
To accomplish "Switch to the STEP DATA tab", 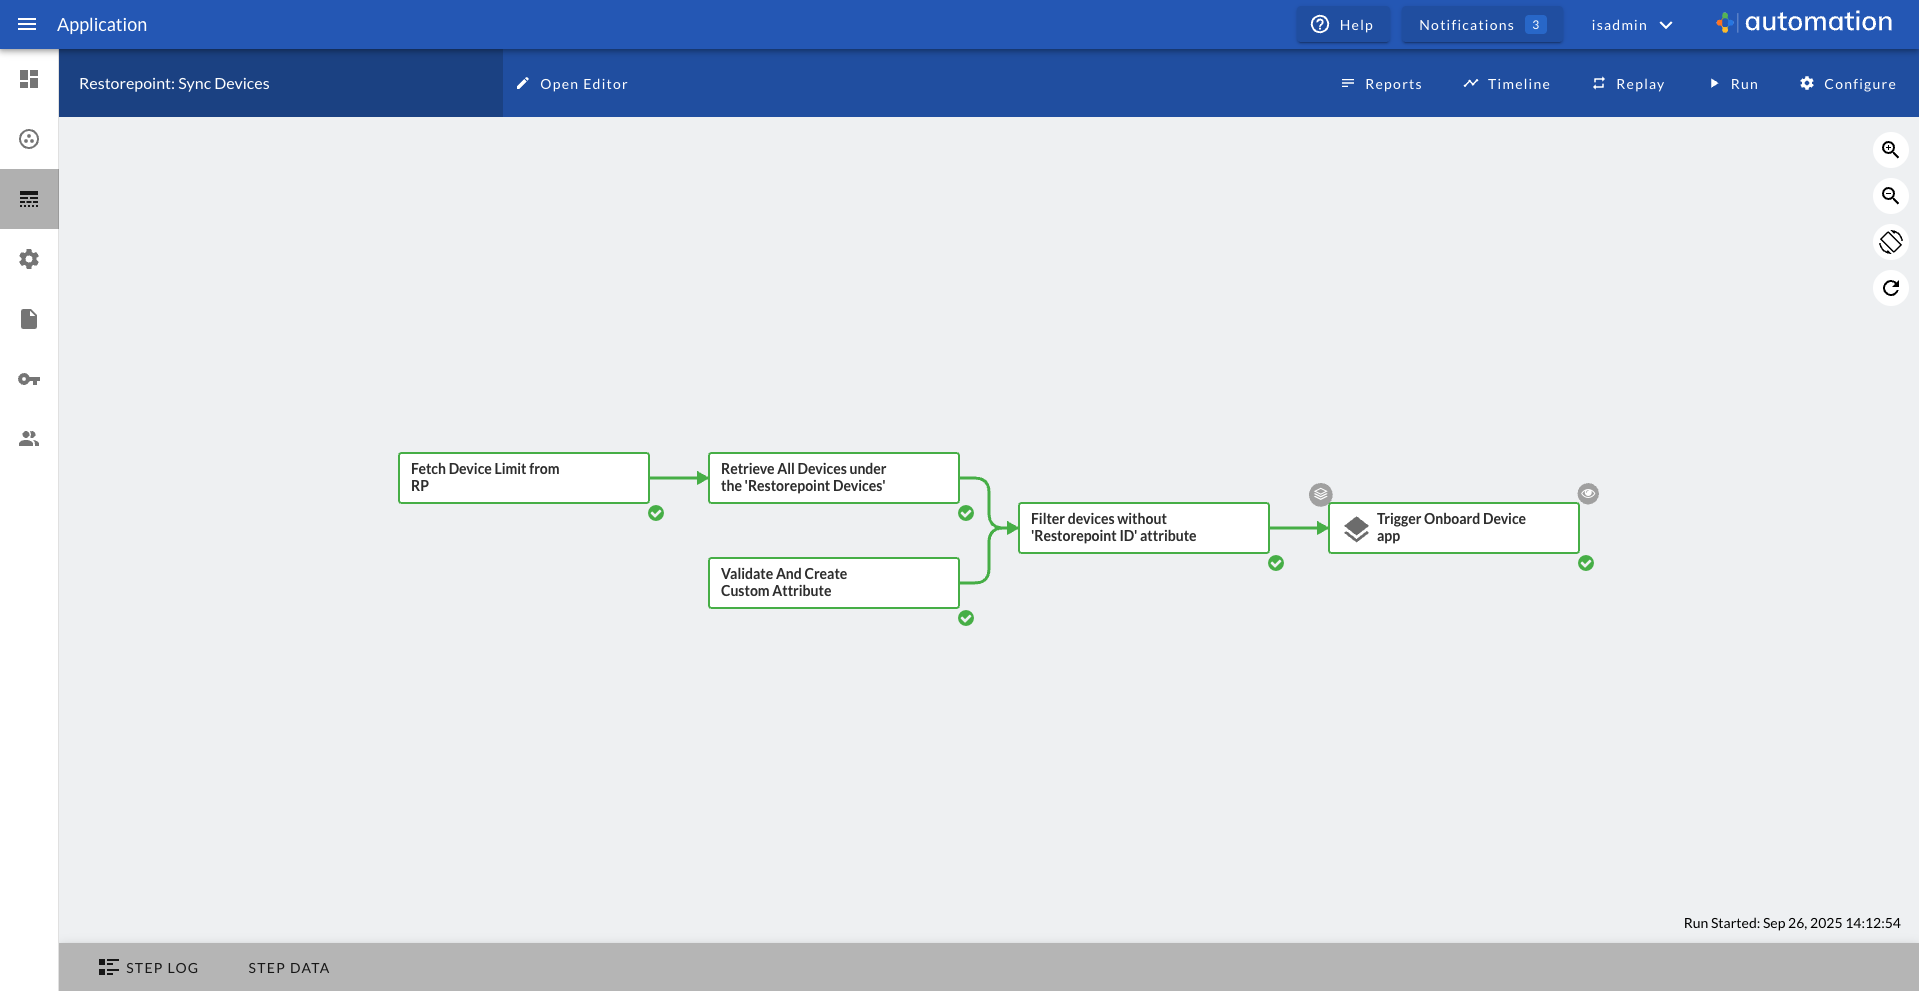I will tap(289, 967).
